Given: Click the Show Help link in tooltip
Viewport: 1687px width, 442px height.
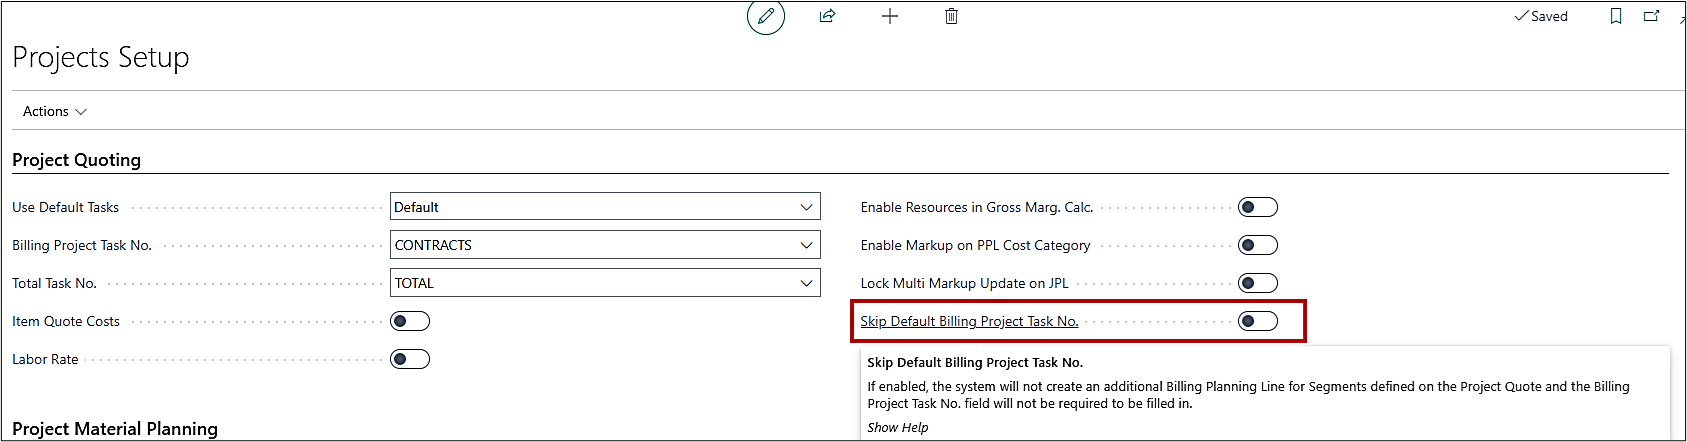Looking at the screenshot, I should 897,427.
